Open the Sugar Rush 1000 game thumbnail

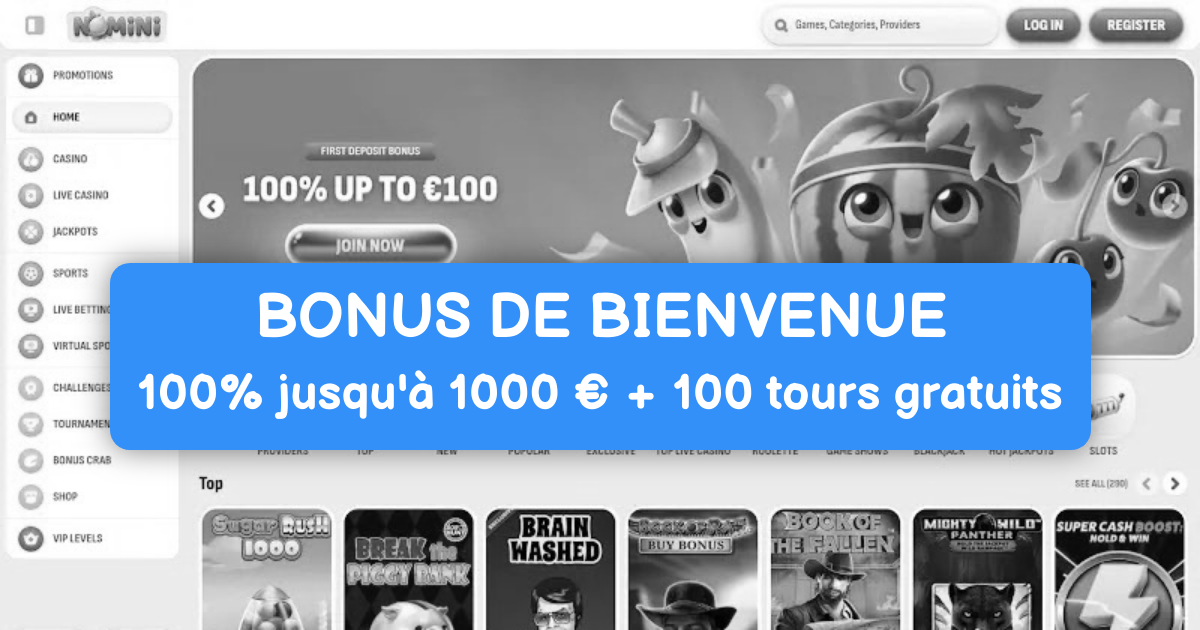click(267, 569)
